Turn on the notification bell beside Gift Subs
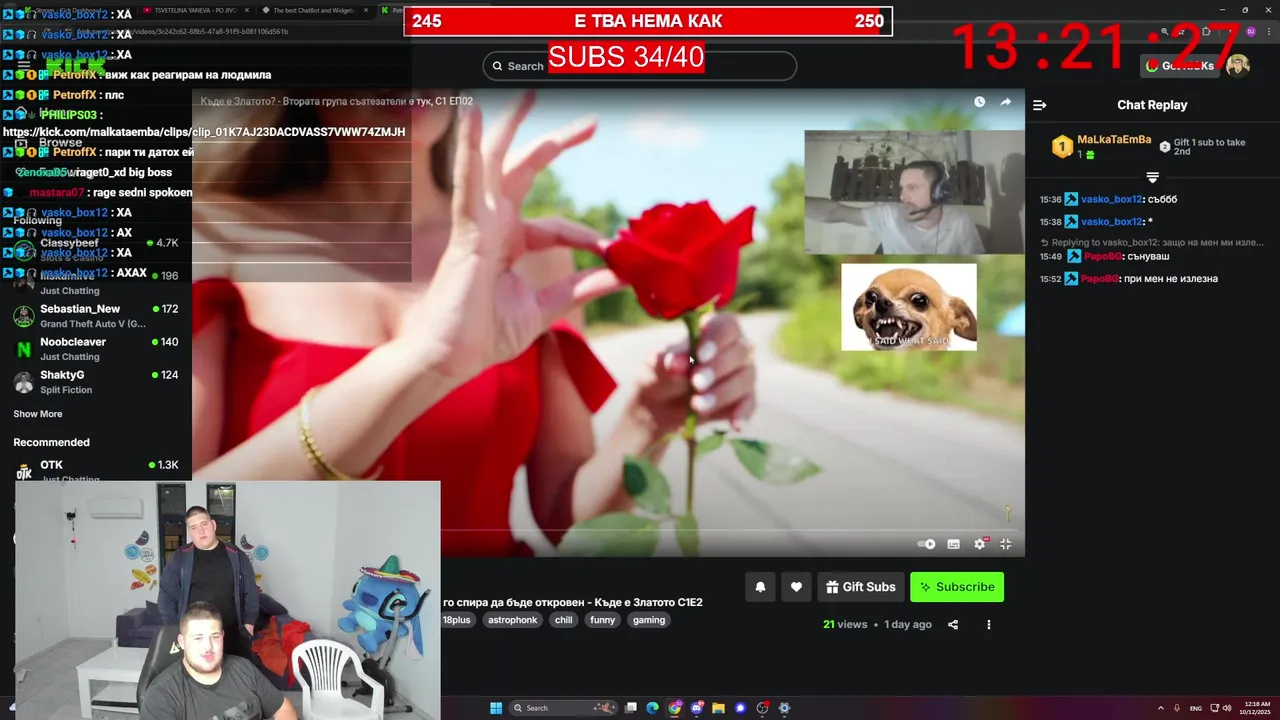The width and height of the screenshot is (1280, 720). tap(760, 587)
